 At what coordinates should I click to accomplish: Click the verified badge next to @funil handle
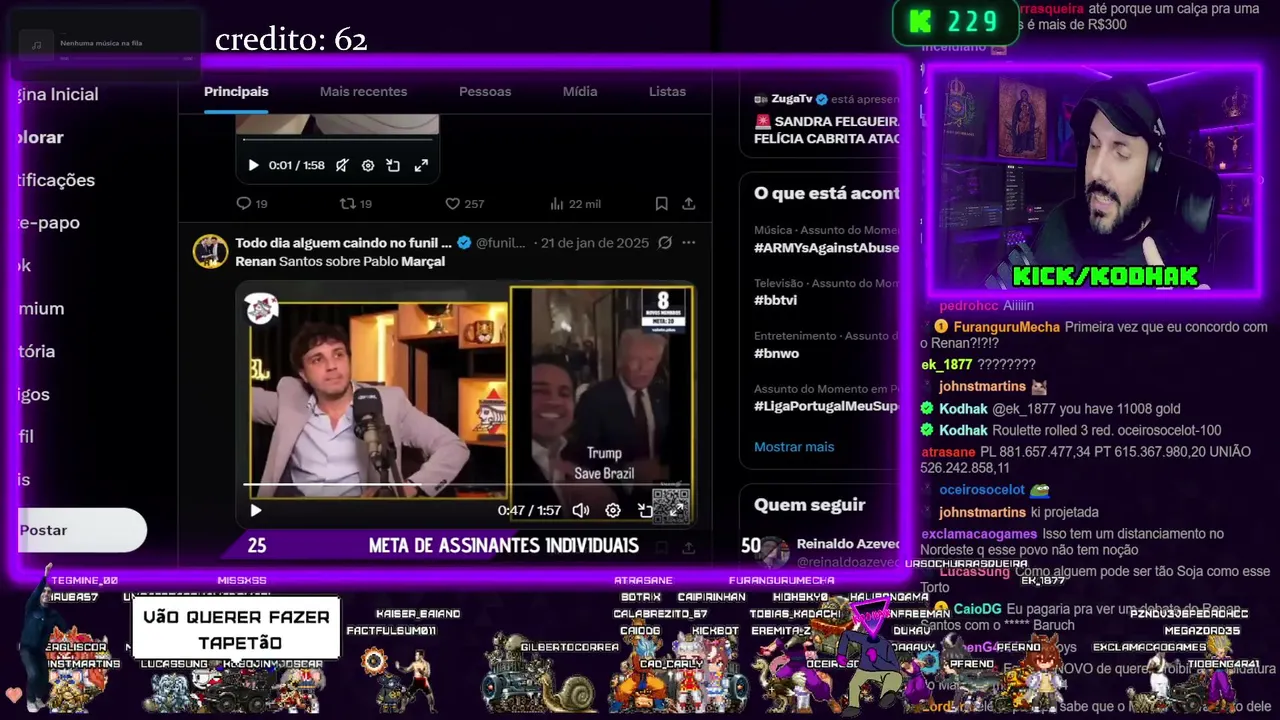click(x=464, y=243)
